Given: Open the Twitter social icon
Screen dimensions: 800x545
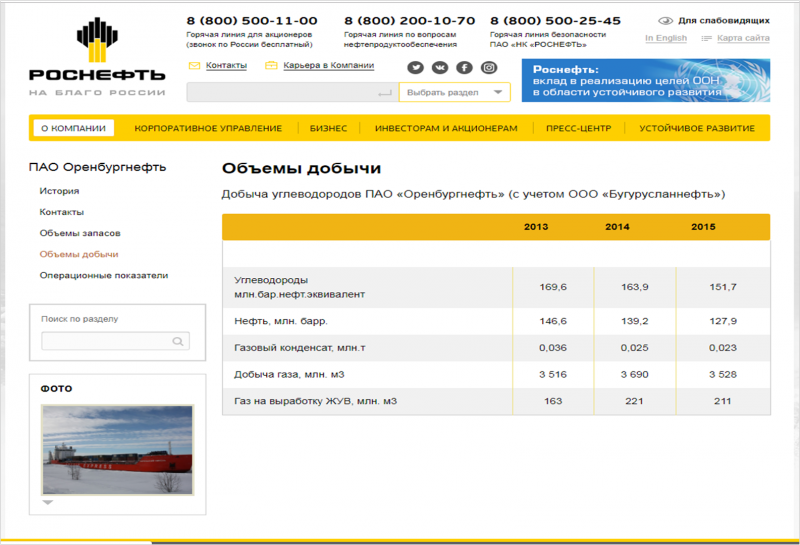Looking at the screenshot, I should pos(415,67).
